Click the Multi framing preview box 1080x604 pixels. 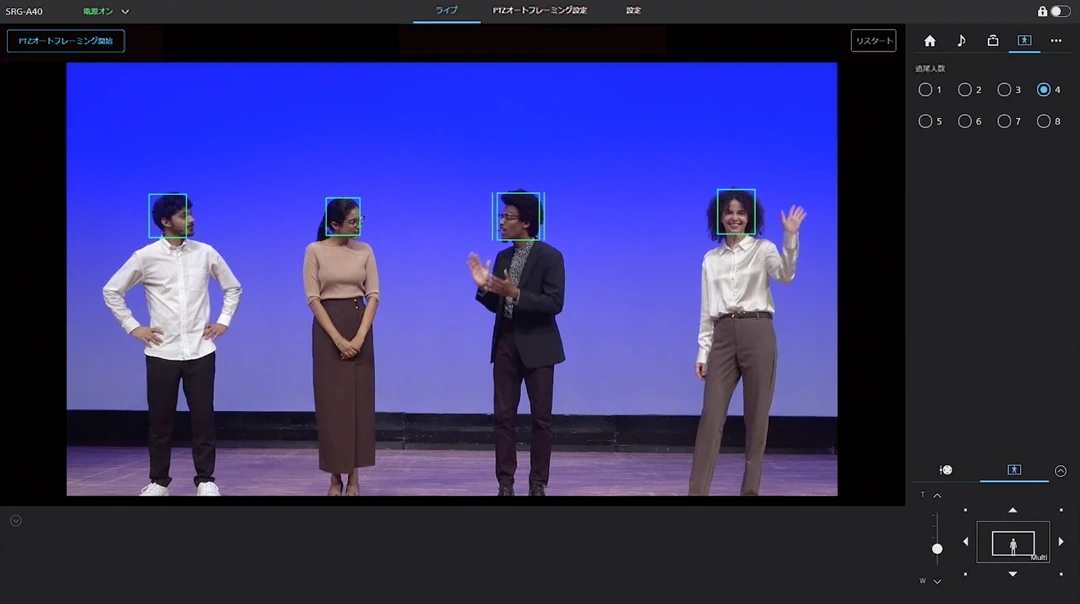(1013, 543)
